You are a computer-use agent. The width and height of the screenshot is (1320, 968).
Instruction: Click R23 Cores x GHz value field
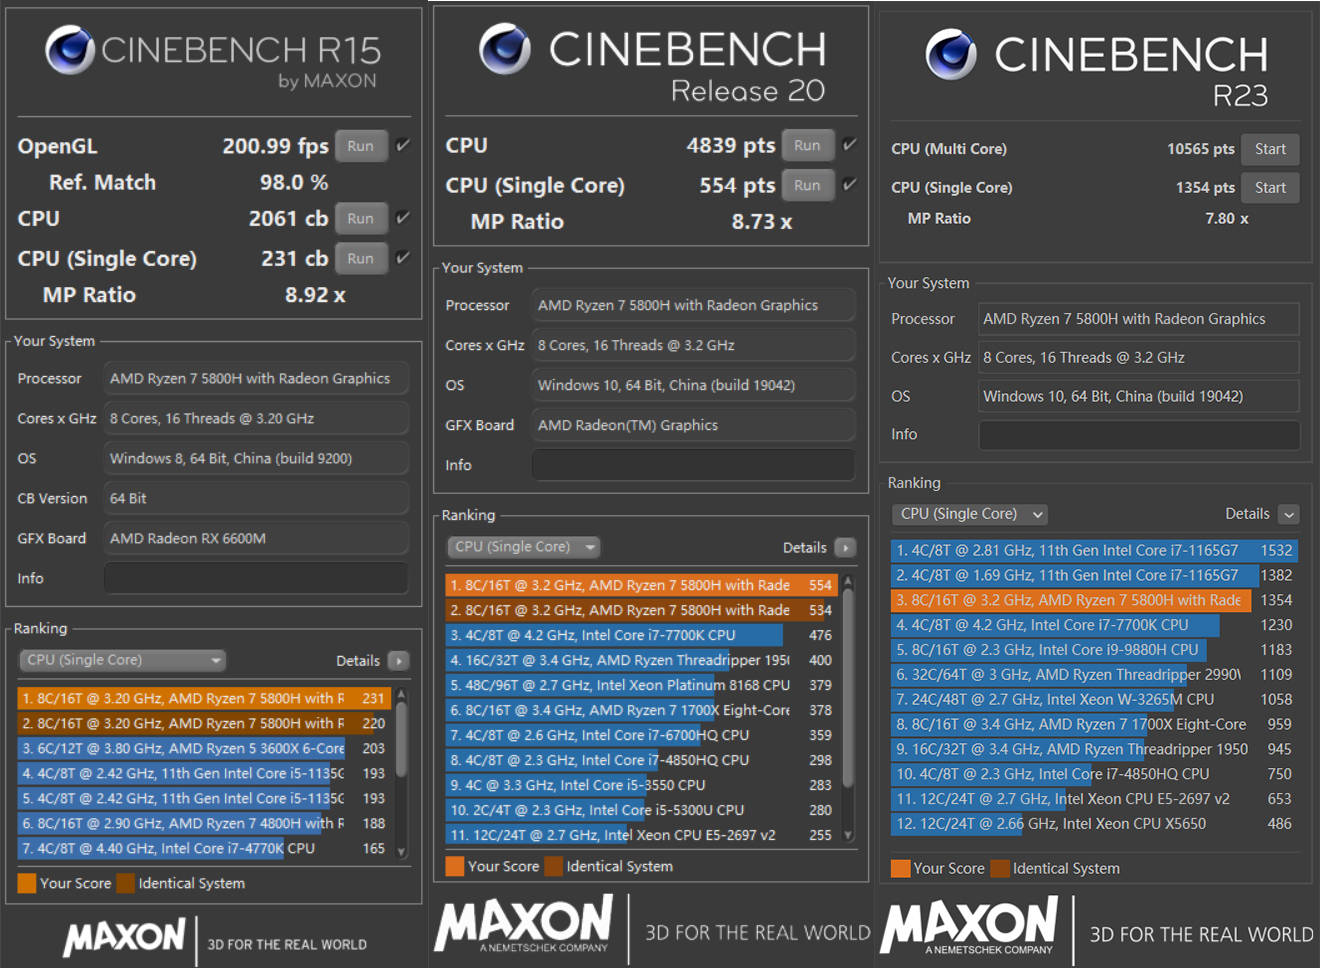1139,357
